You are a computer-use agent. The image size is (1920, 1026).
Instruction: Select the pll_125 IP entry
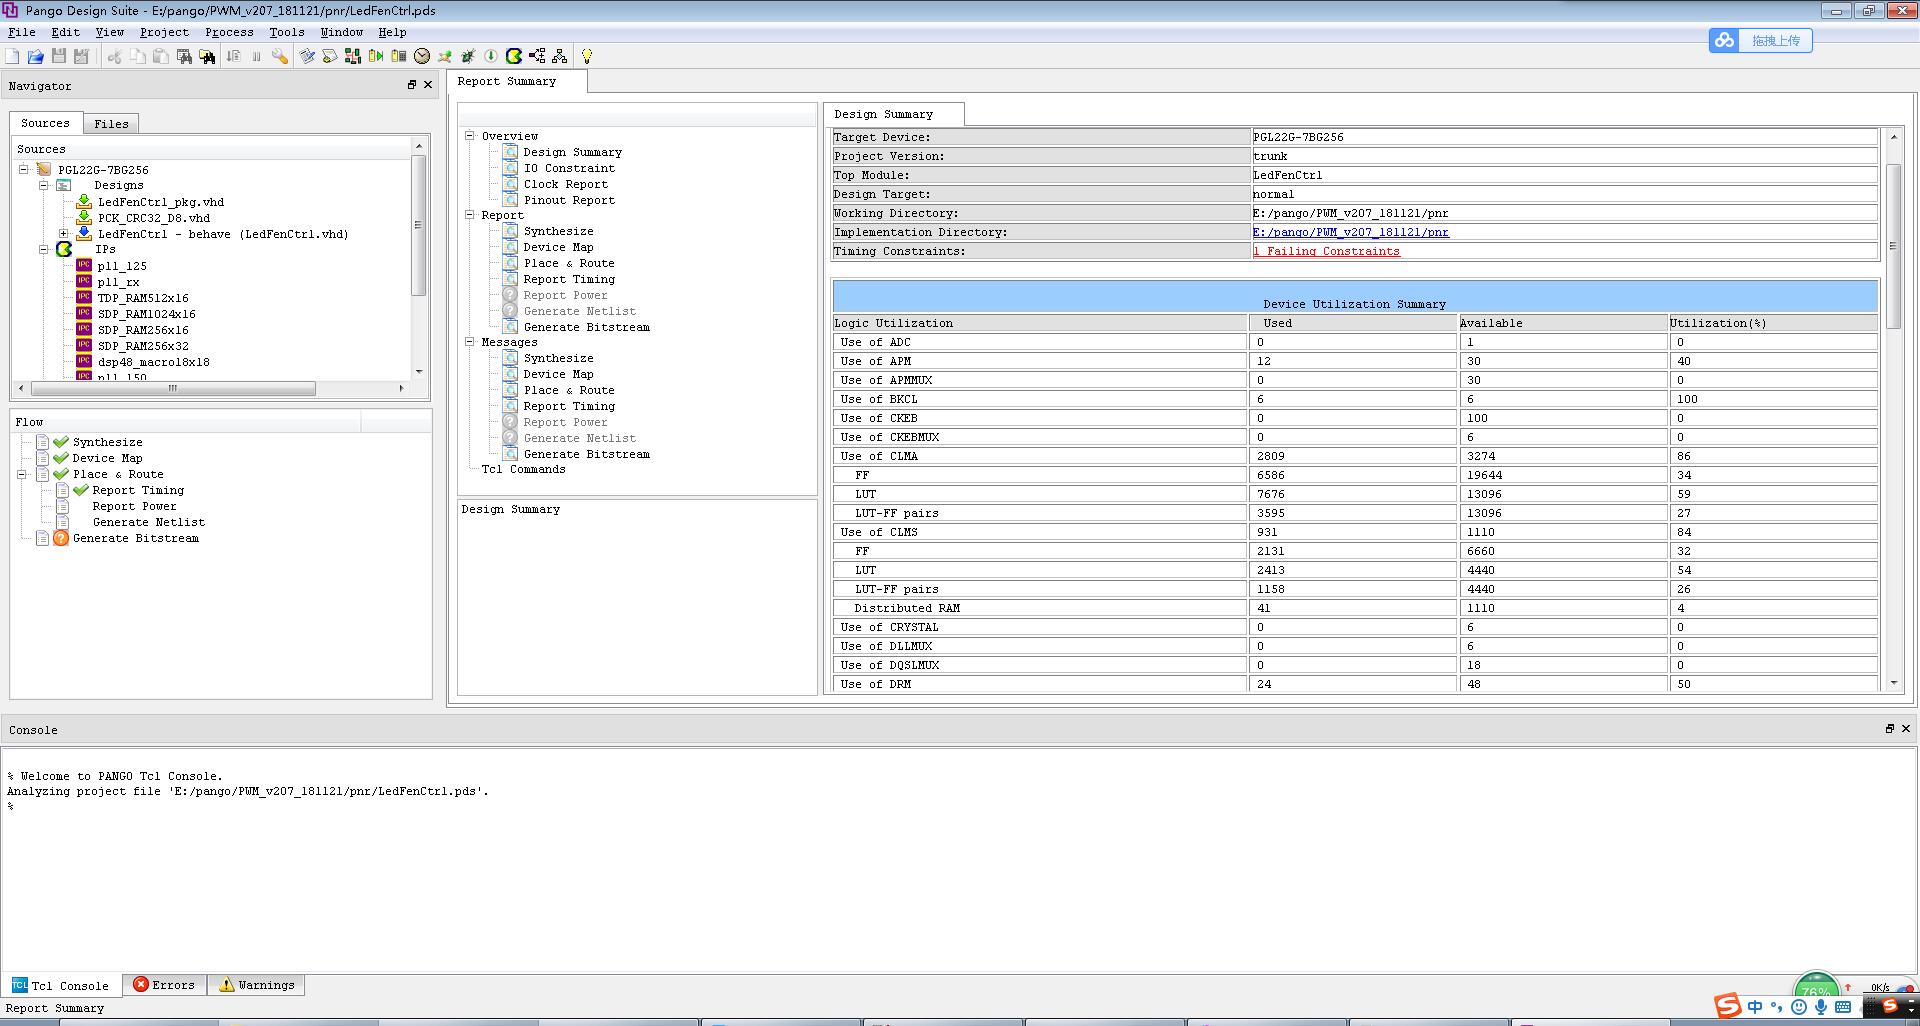122,266
